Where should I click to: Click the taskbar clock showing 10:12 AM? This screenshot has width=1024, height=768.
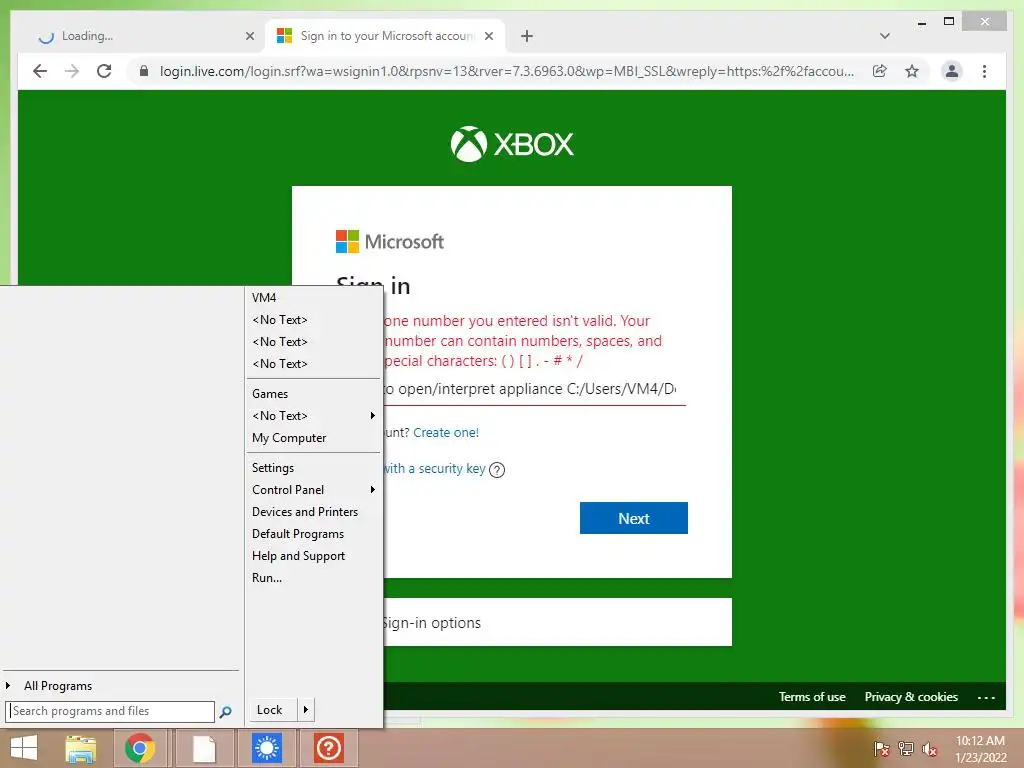point(981,749)
